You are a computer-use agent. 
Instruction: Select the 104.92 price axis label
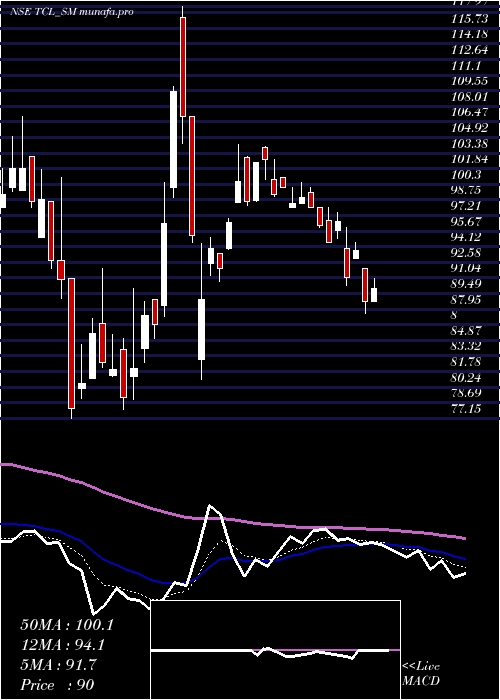click(470, 128)
